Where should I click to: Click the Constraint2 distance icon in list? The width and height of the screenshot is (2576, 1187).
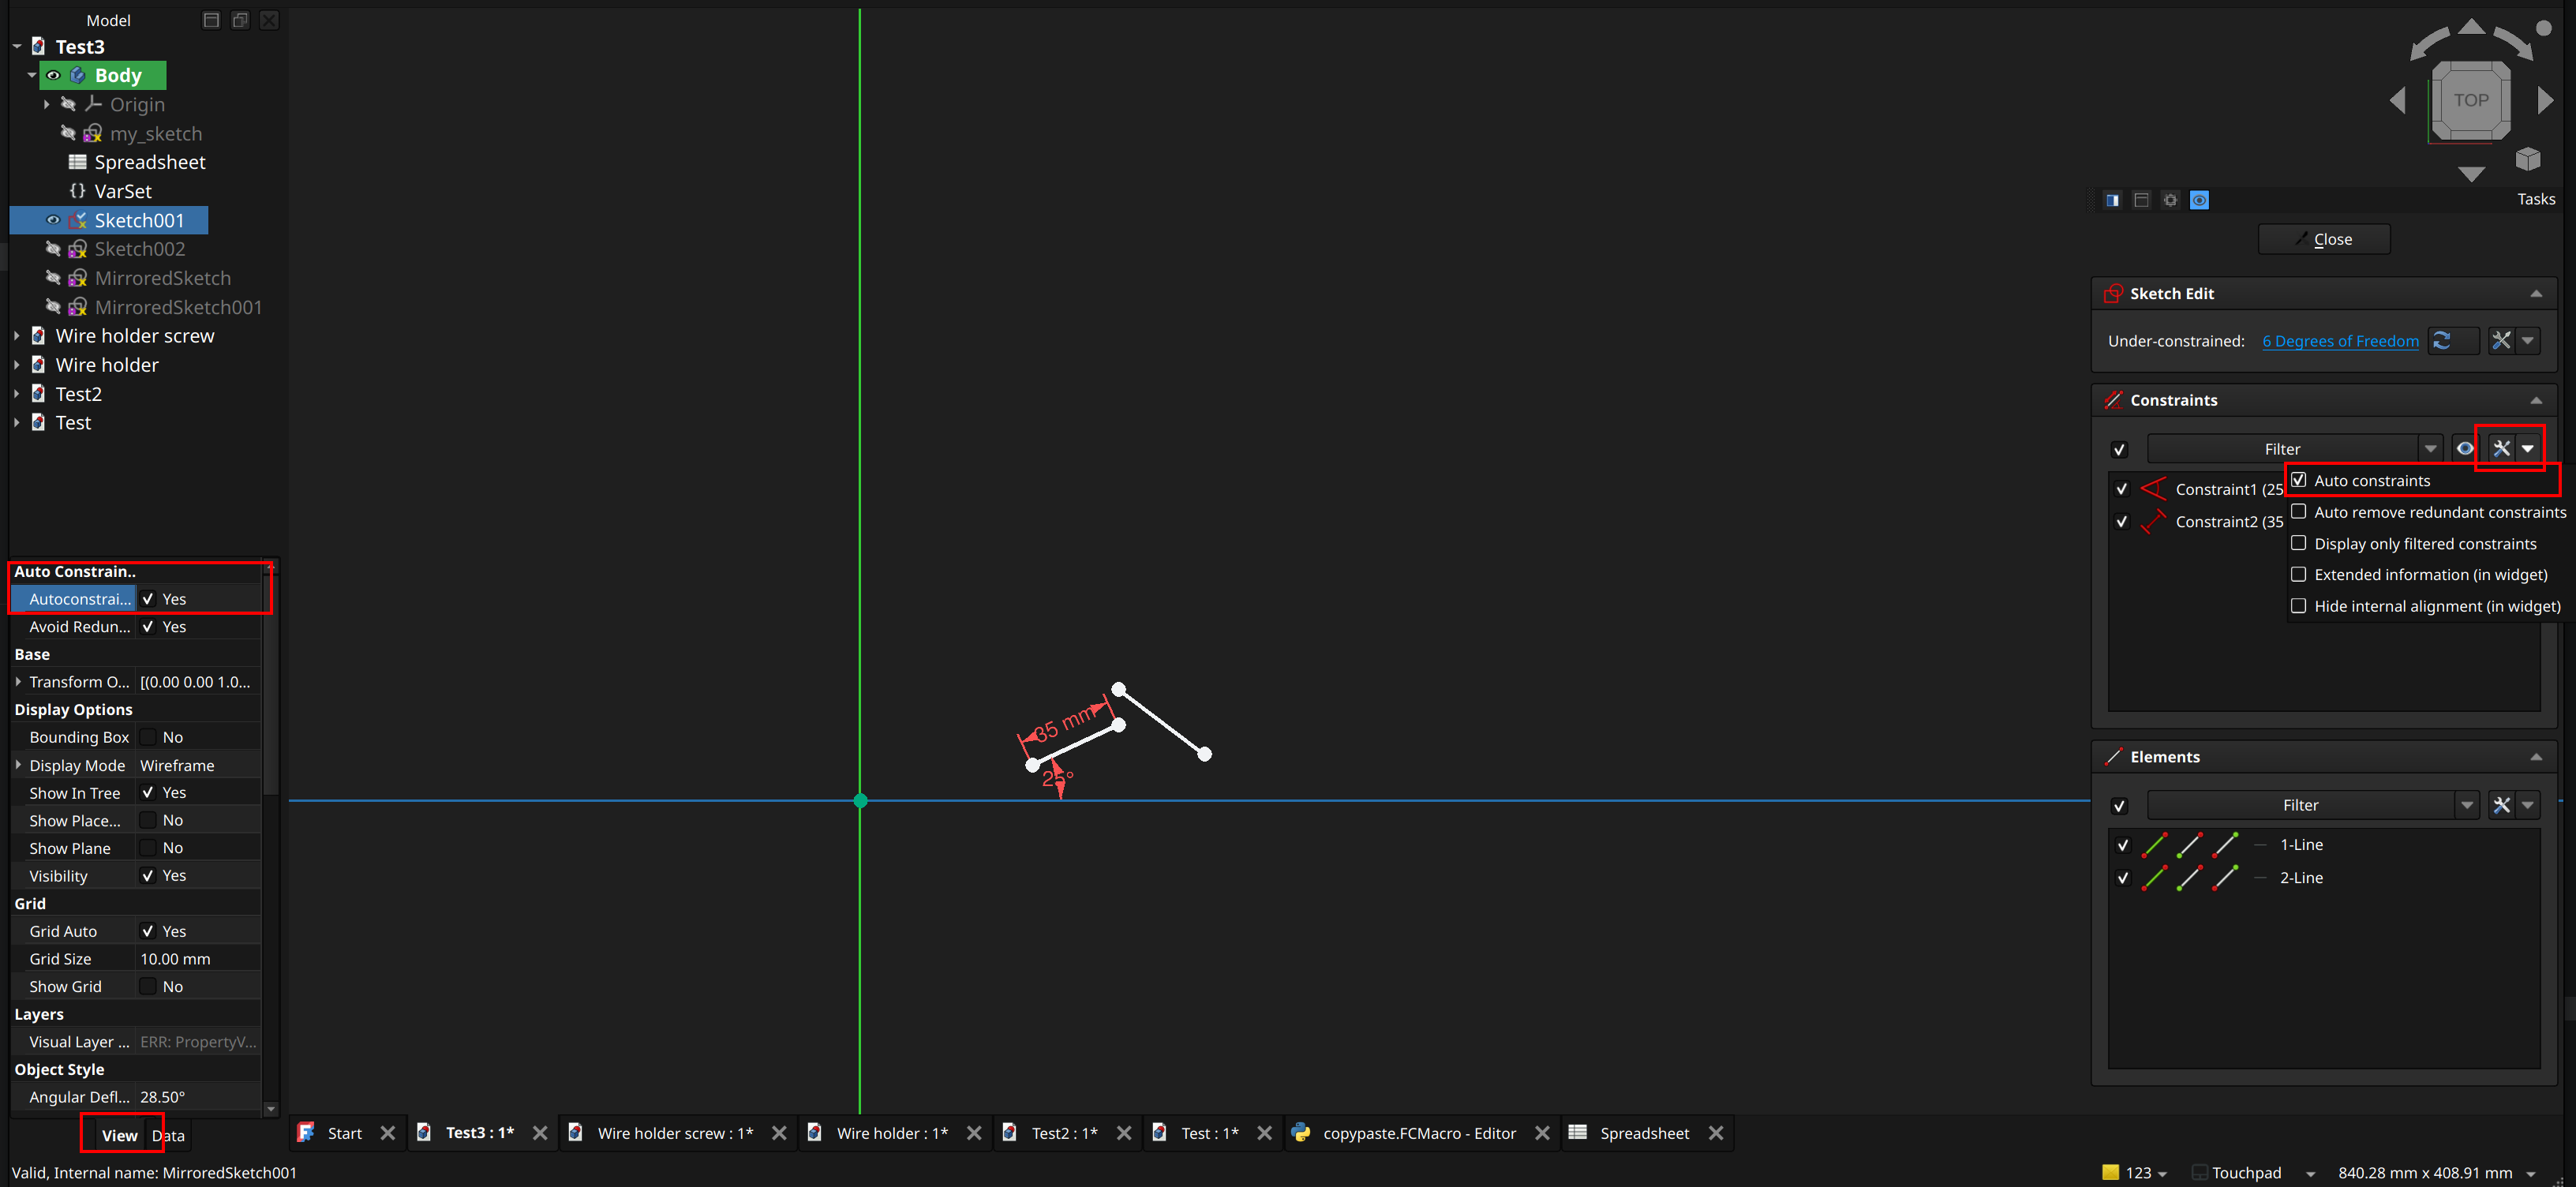click(x=2153, y=521)
